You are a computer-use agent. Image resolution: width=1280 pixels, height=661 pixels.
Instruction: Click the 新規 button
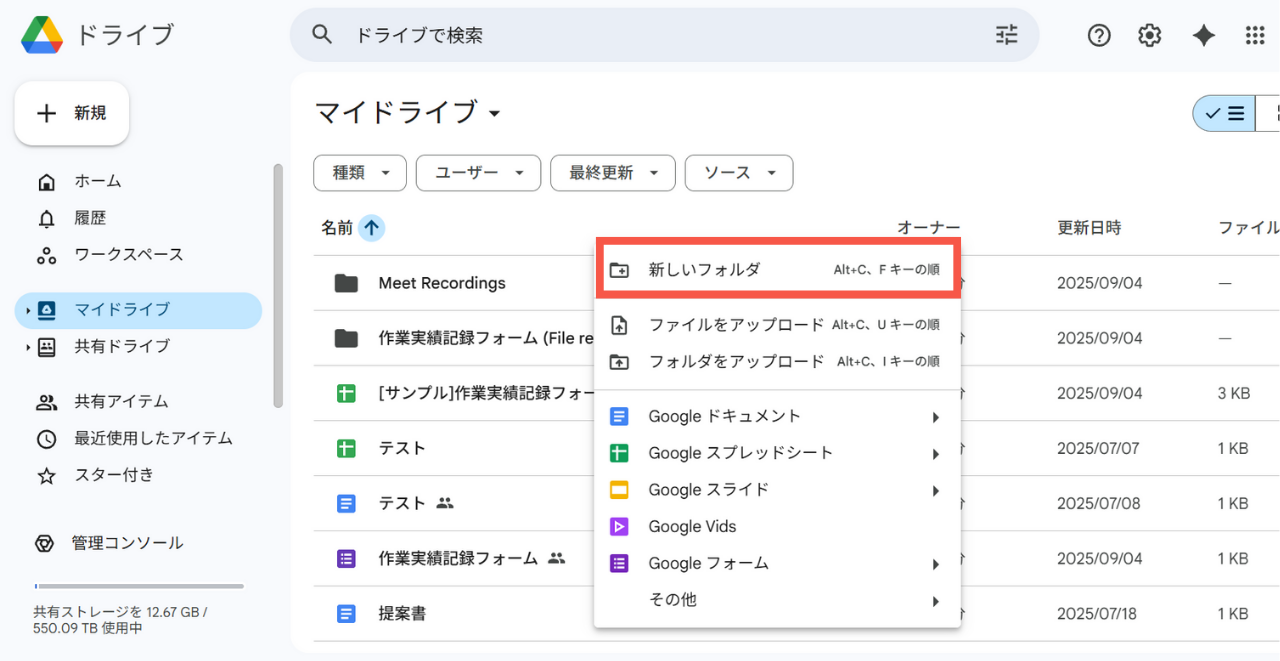[71, 112]
